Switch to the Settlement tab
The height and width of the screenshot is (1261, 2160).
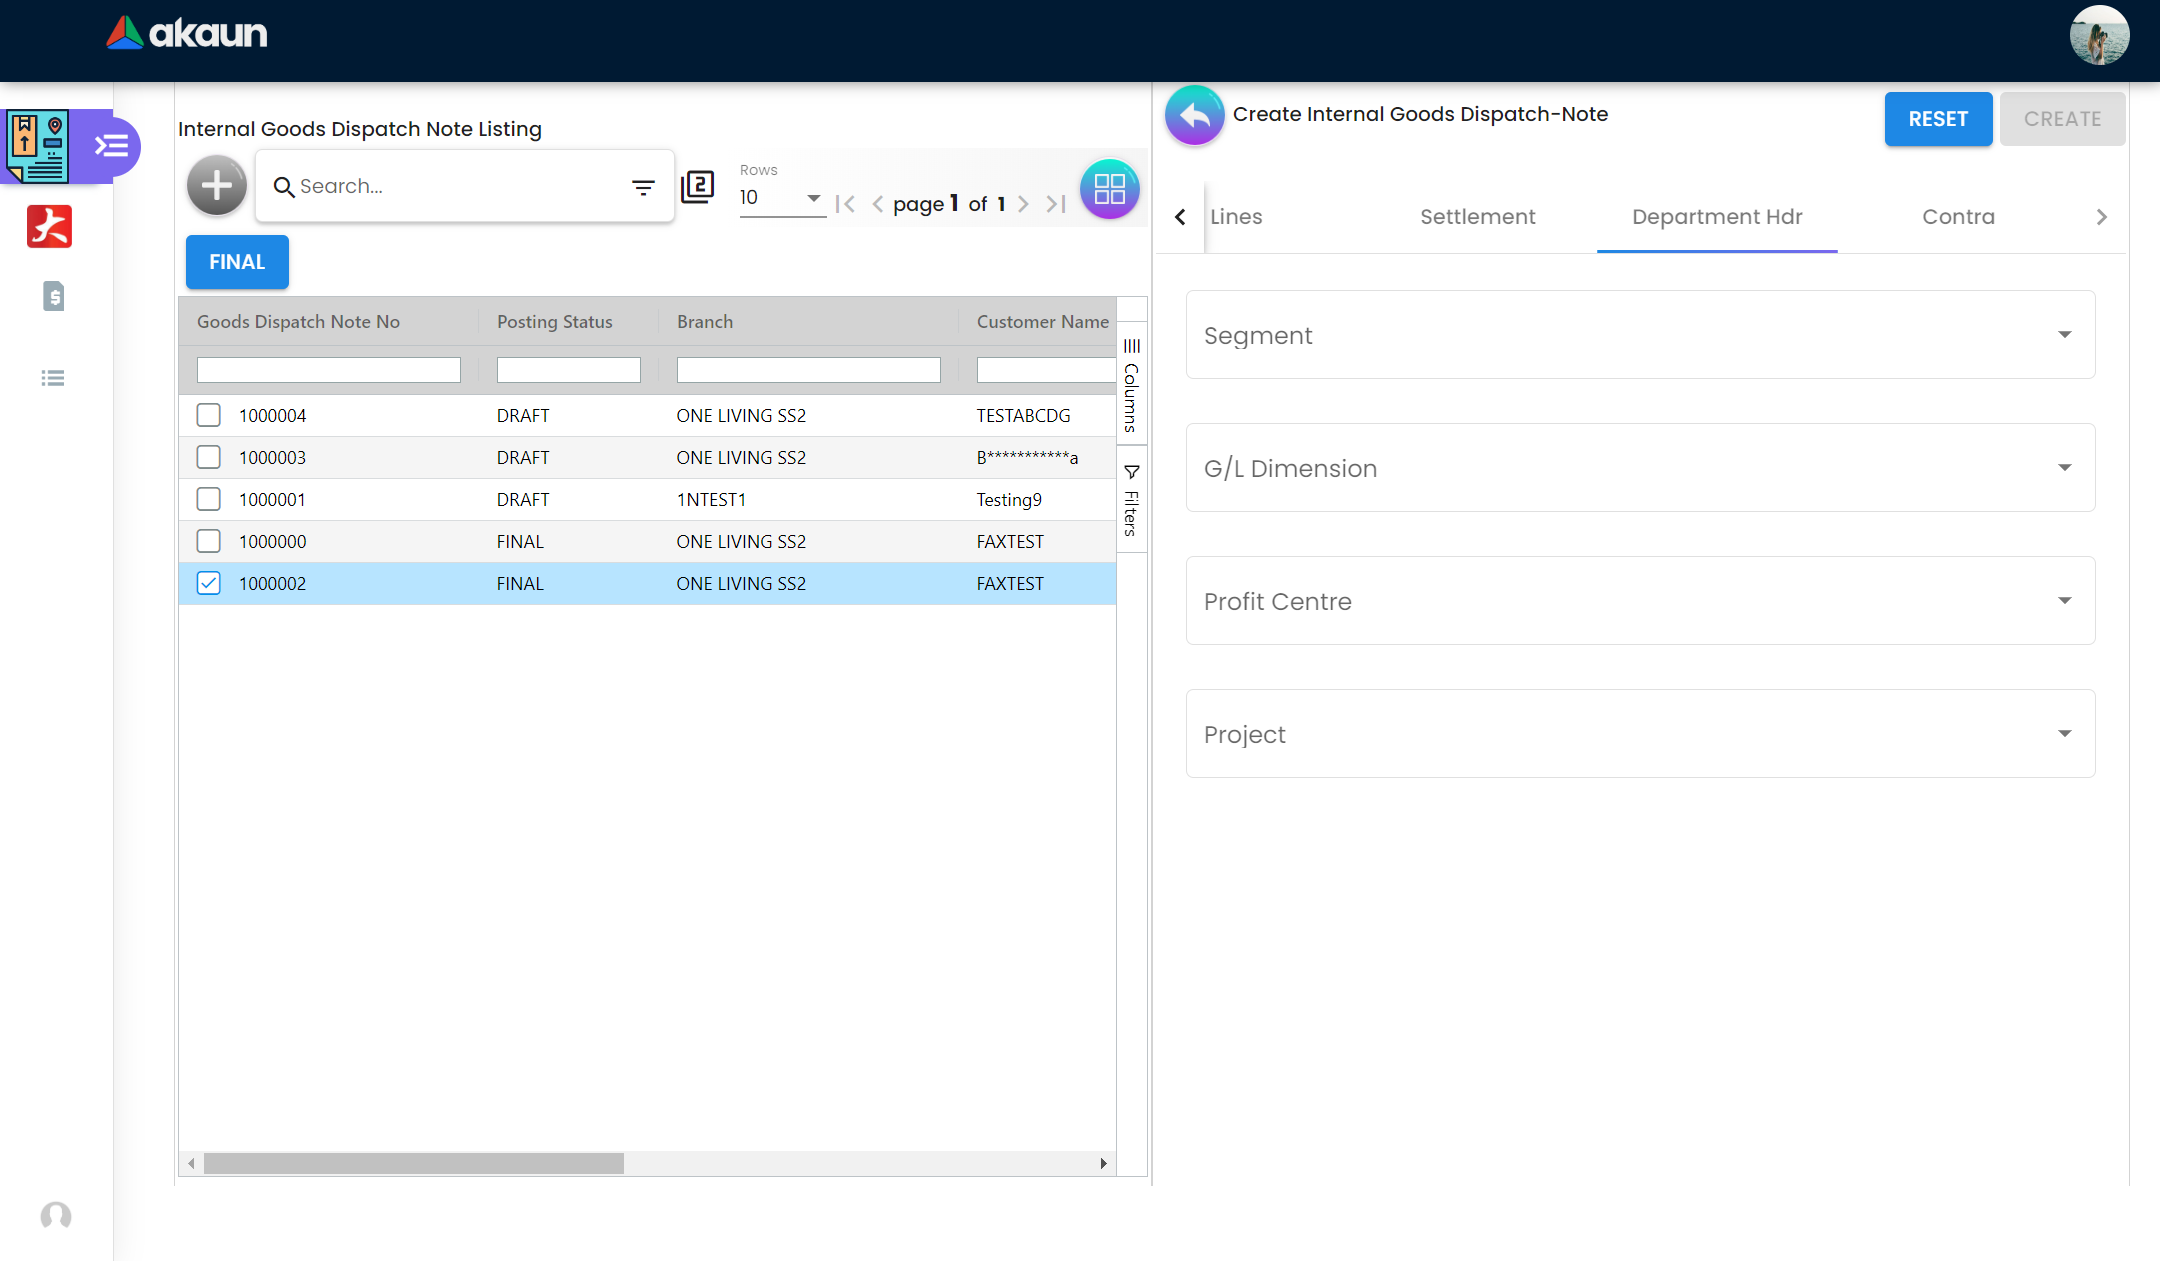(1477, 217)
